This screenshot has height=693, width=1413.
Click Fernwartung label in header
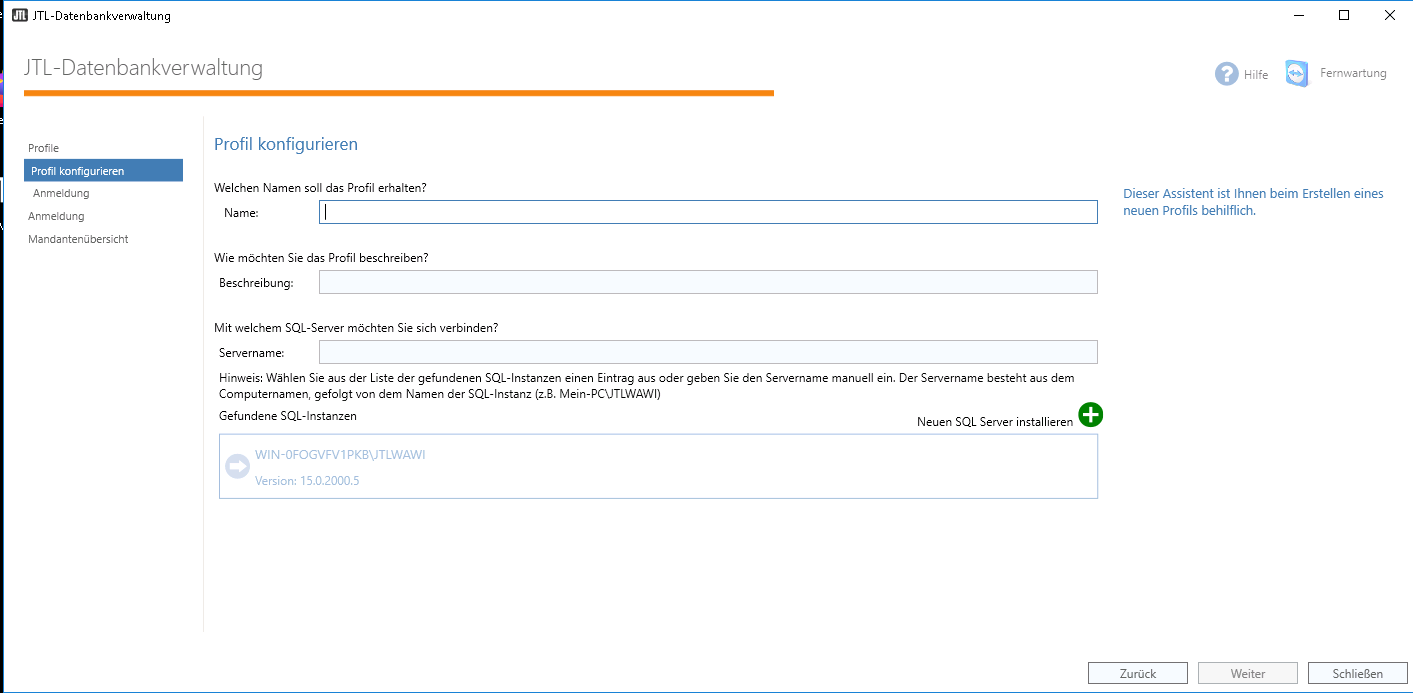[1353, 73]
